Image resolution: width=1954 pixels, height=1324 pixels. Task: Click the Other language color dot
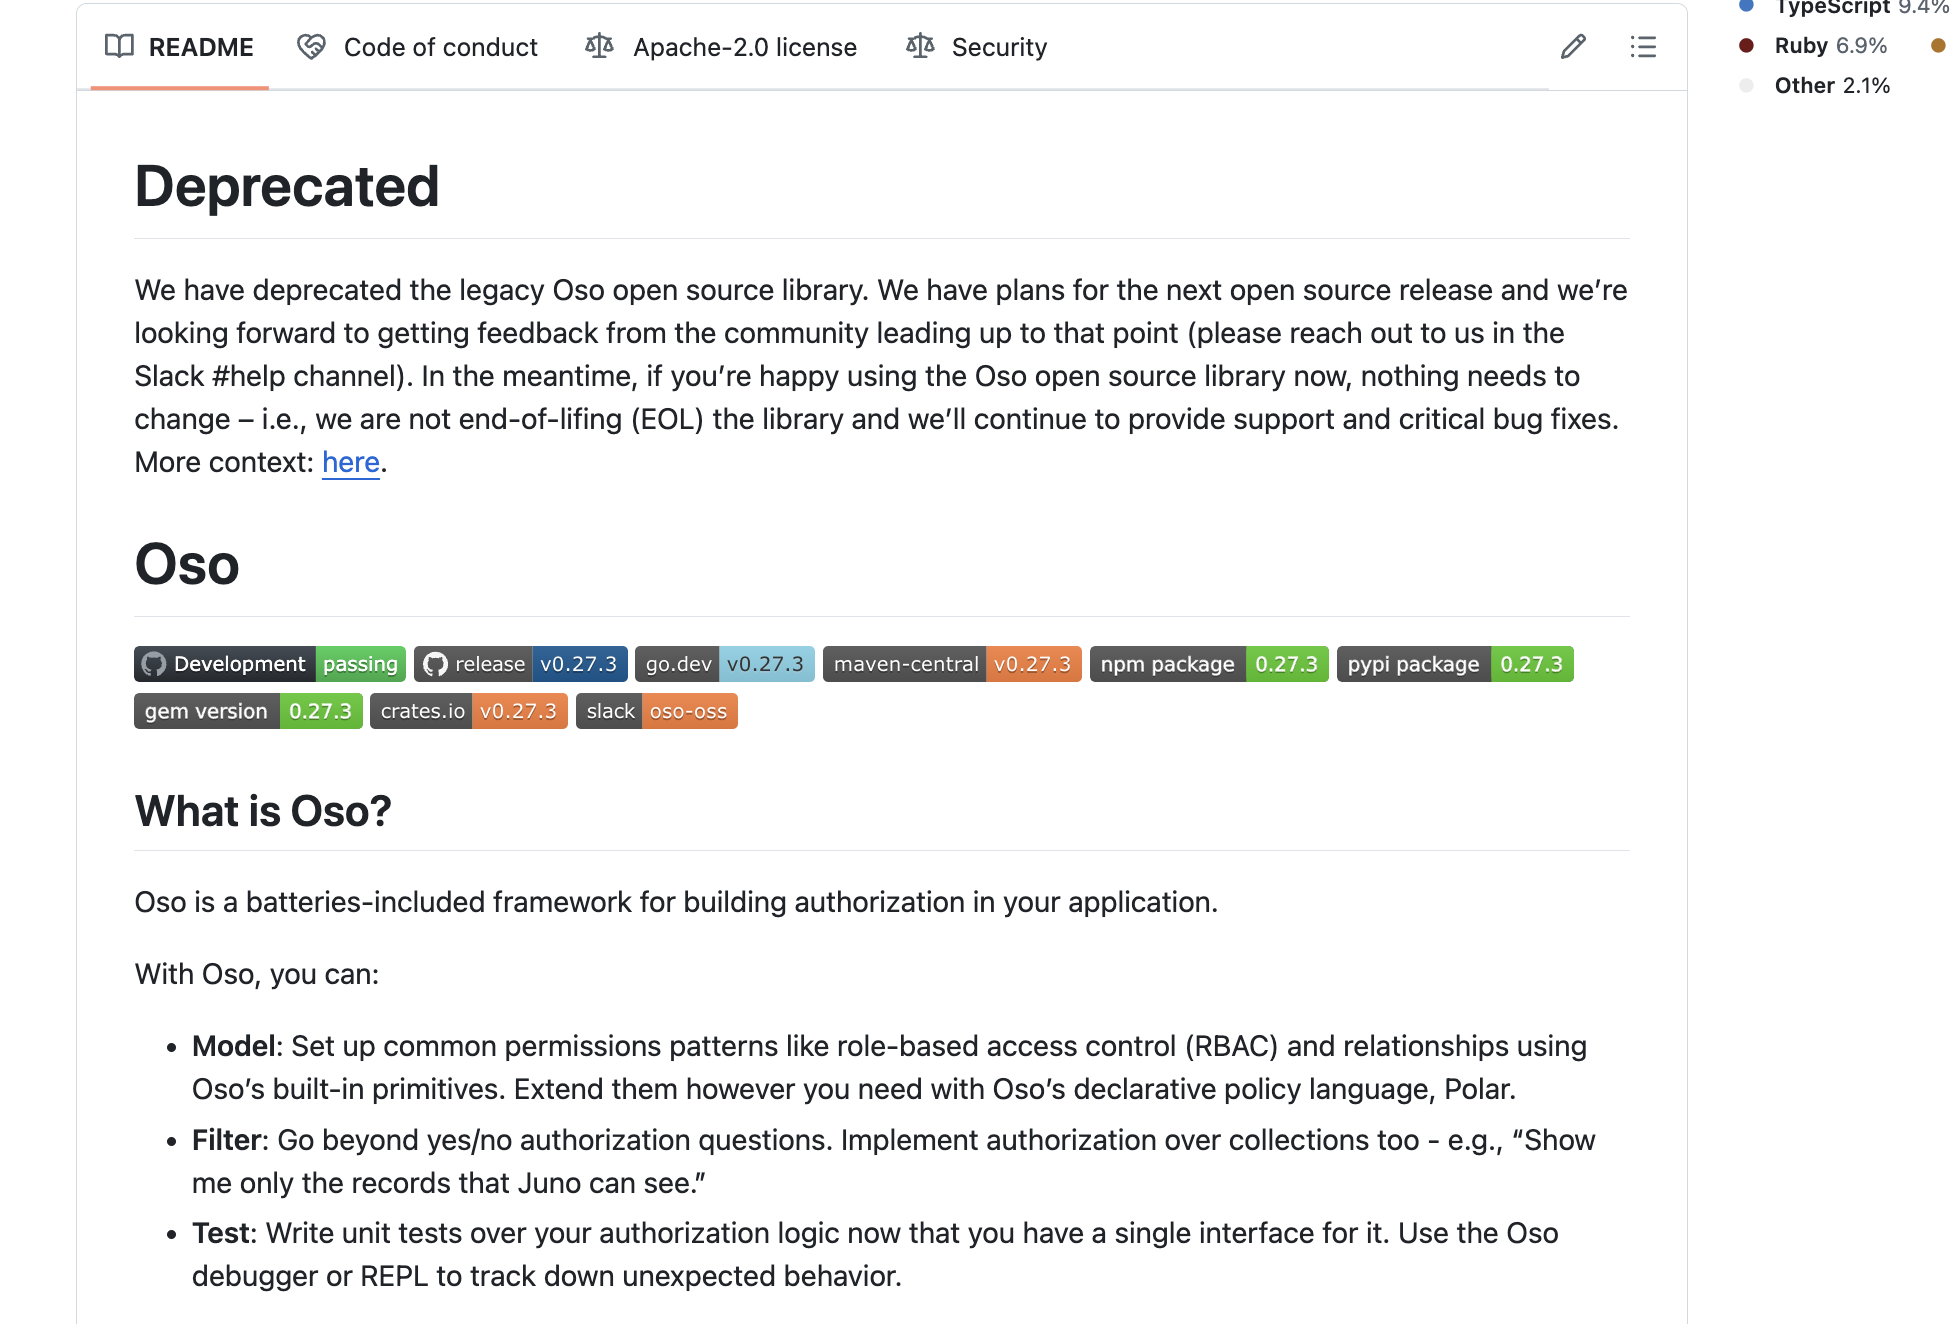click(1746, 85)
